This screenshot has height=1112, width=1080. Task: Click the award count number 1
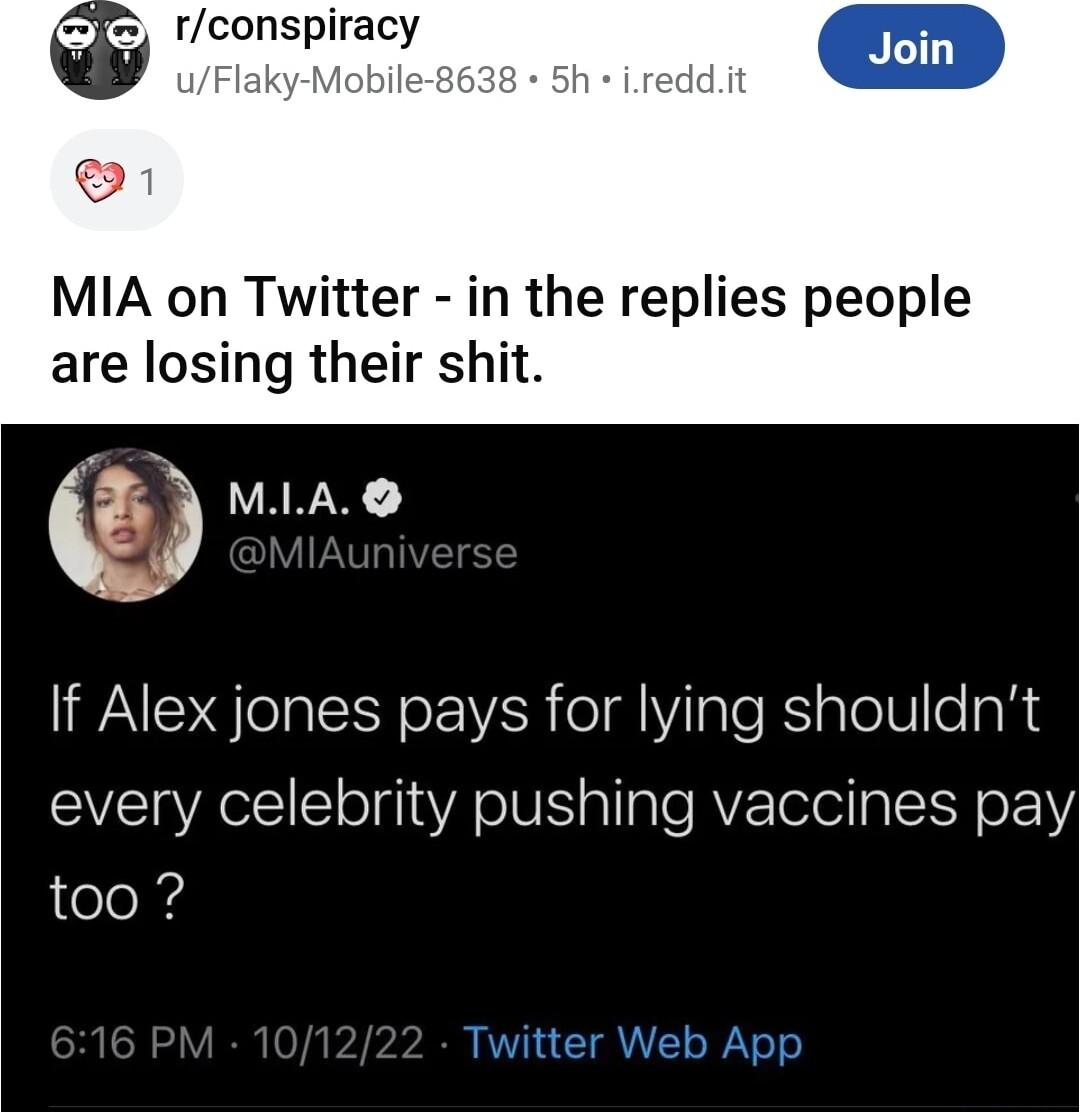pyautogui.click(x=146, y=181)
